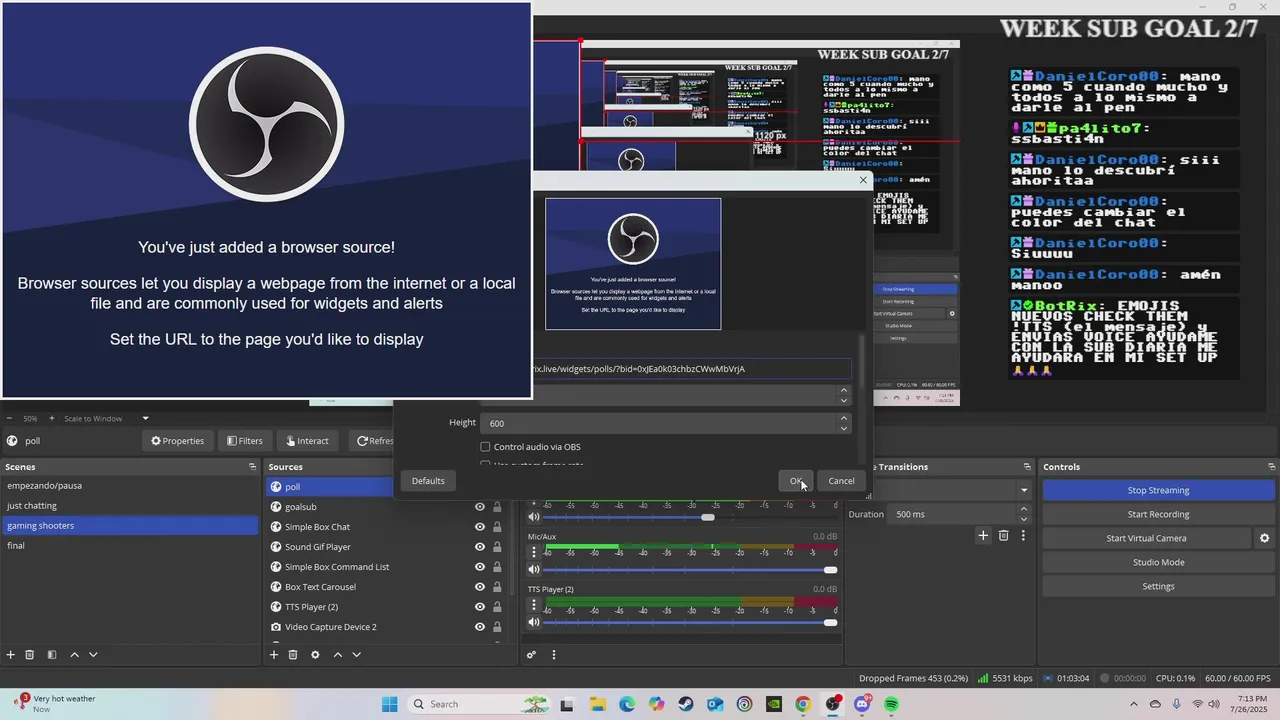
Task: Click Cancel in the properties dialog
Action: pos(841,481)
